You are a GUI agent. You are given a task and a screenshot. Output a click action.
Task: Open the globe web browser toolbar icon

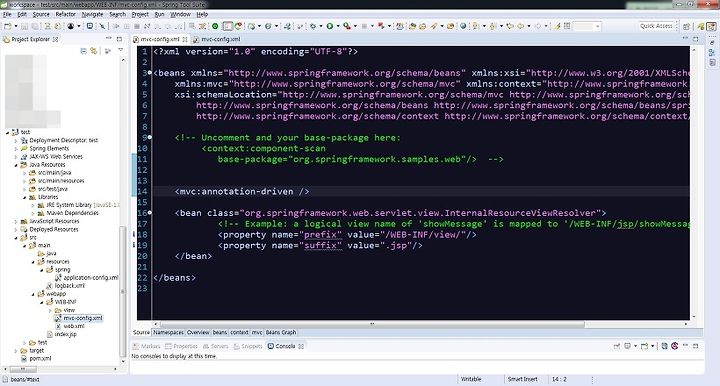[x=463, y=27]
